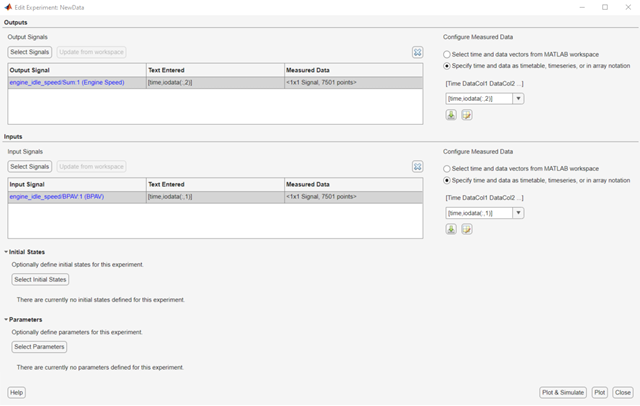Select timetable/array notation radio for Outputs
640x406 pixels.
pyautogui.click(x=447, y=66)
